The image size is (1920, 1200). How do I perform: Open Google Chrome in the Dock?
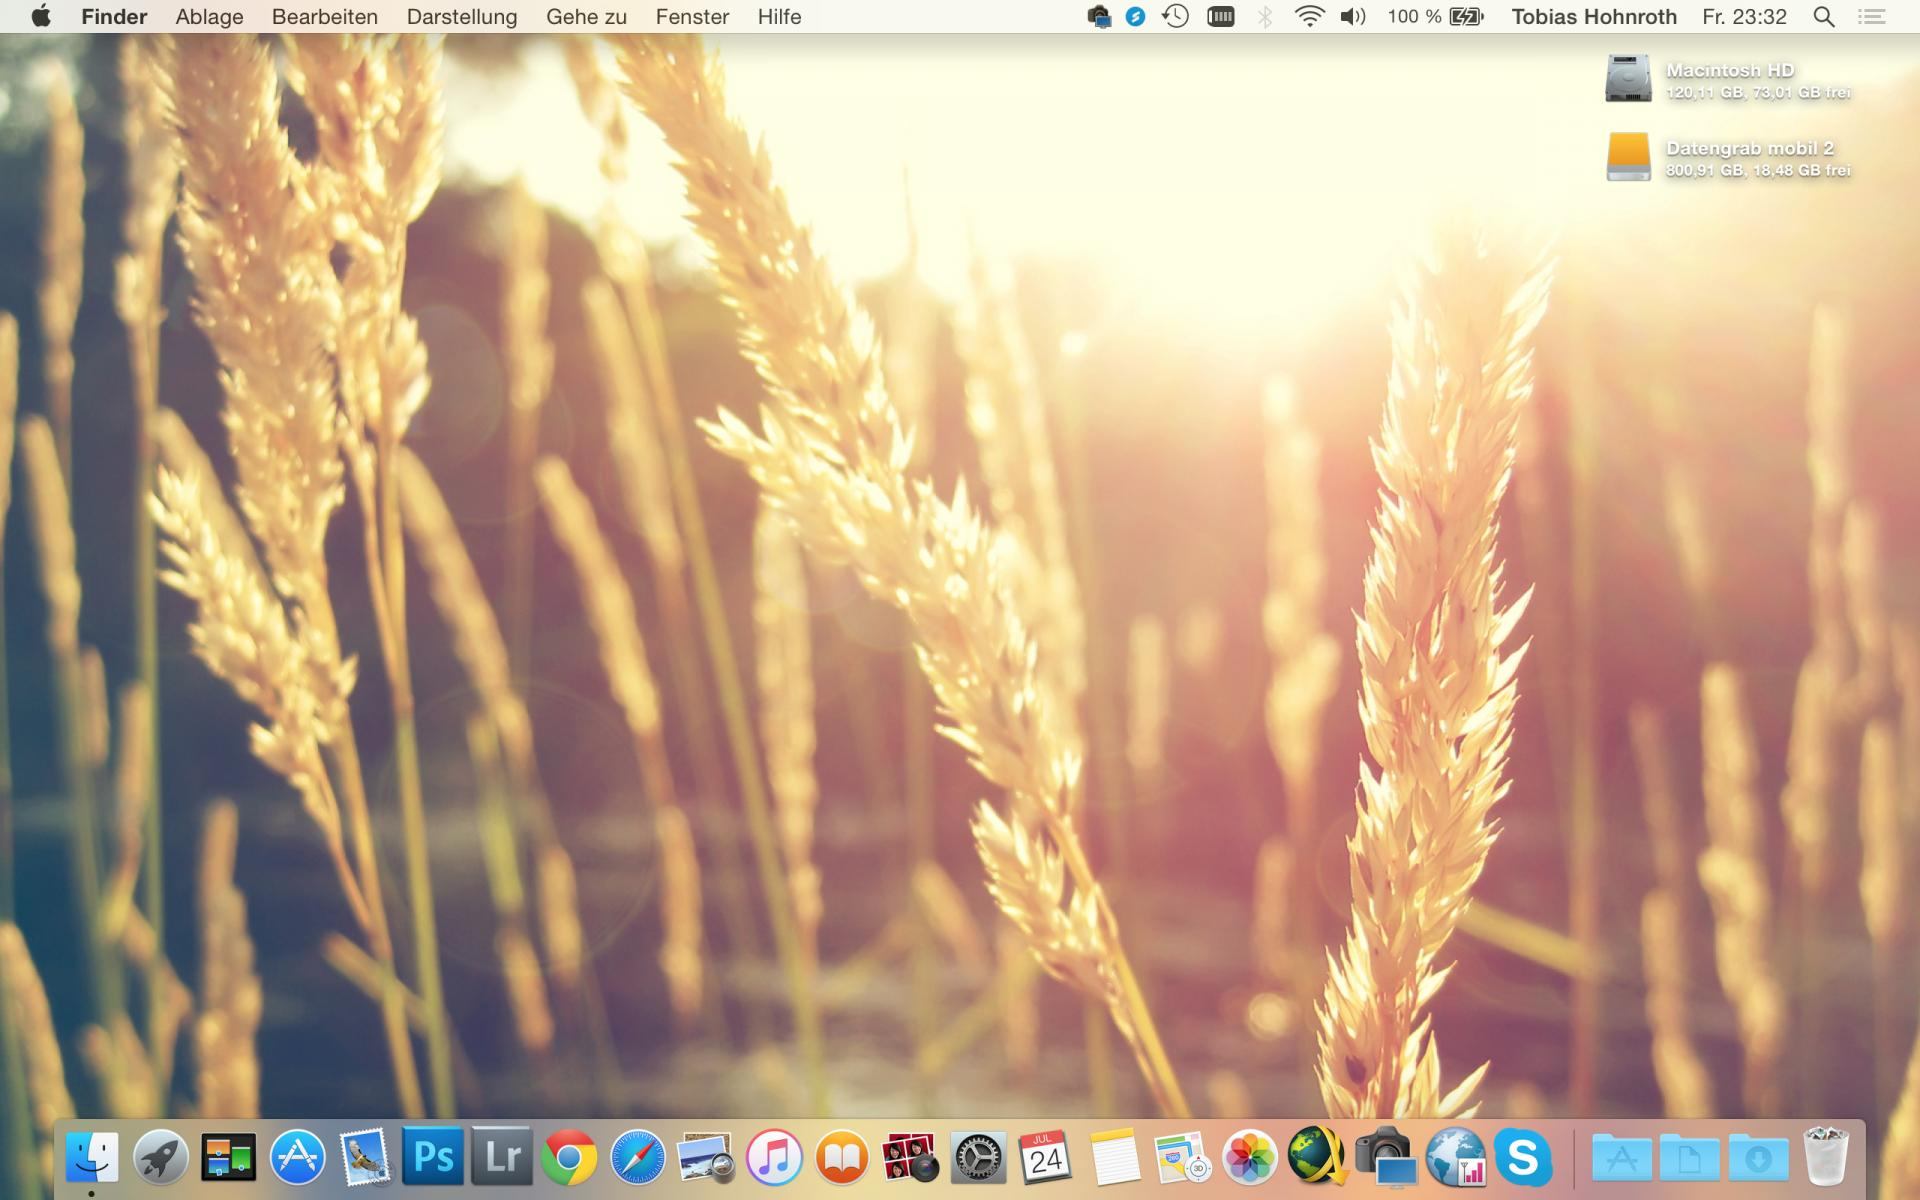click(x=569, y=1158)
